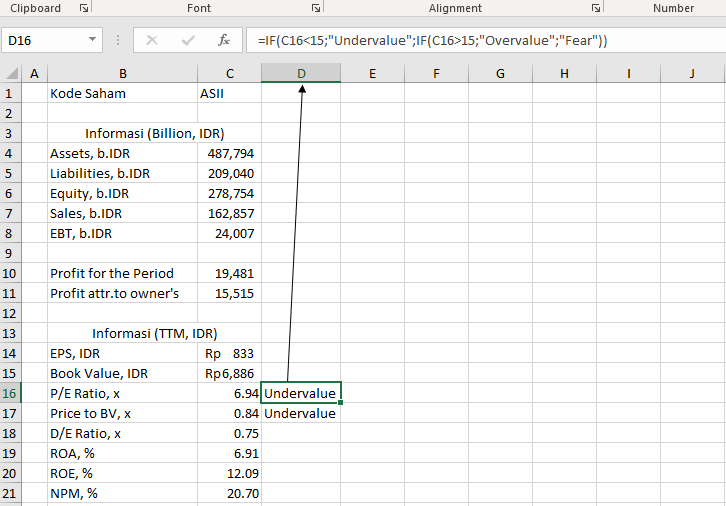Click the Enter checkmark in formula bar
Viewport: 726px width, 506px height.
click(188, 40)
